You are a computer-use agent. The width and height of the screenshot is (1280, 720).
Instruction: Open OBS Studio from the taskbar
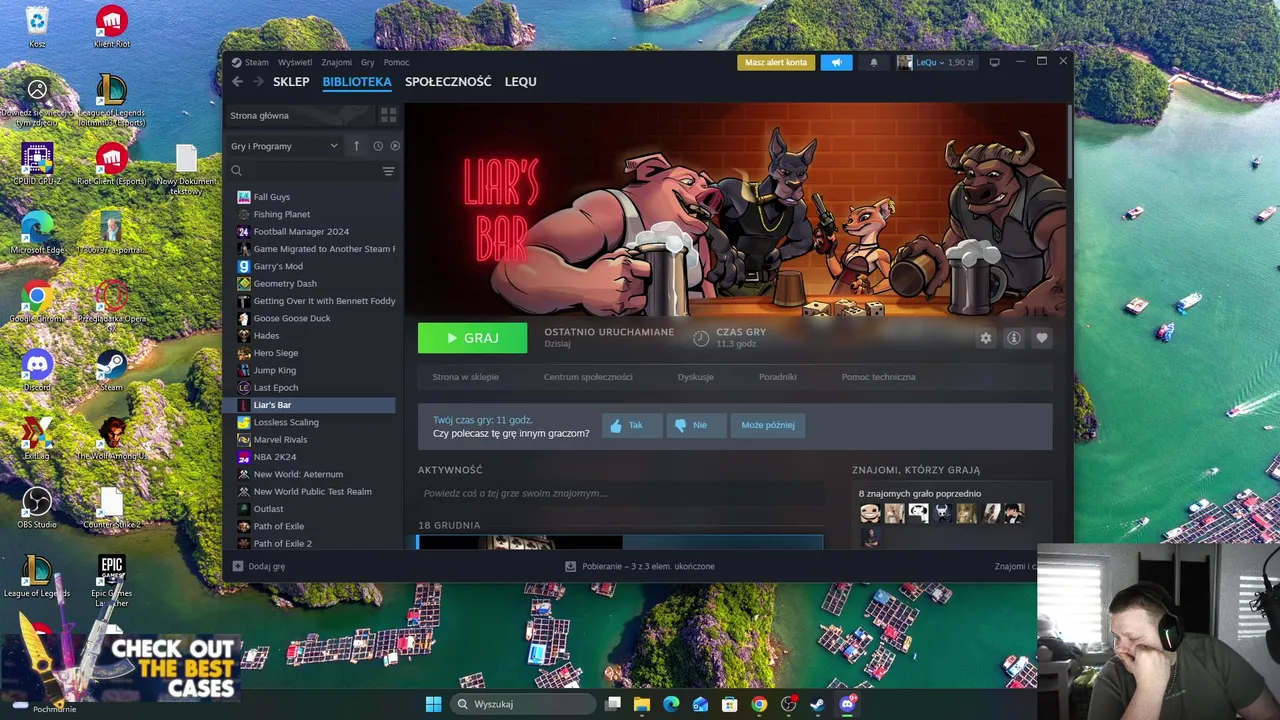point(789,704)
